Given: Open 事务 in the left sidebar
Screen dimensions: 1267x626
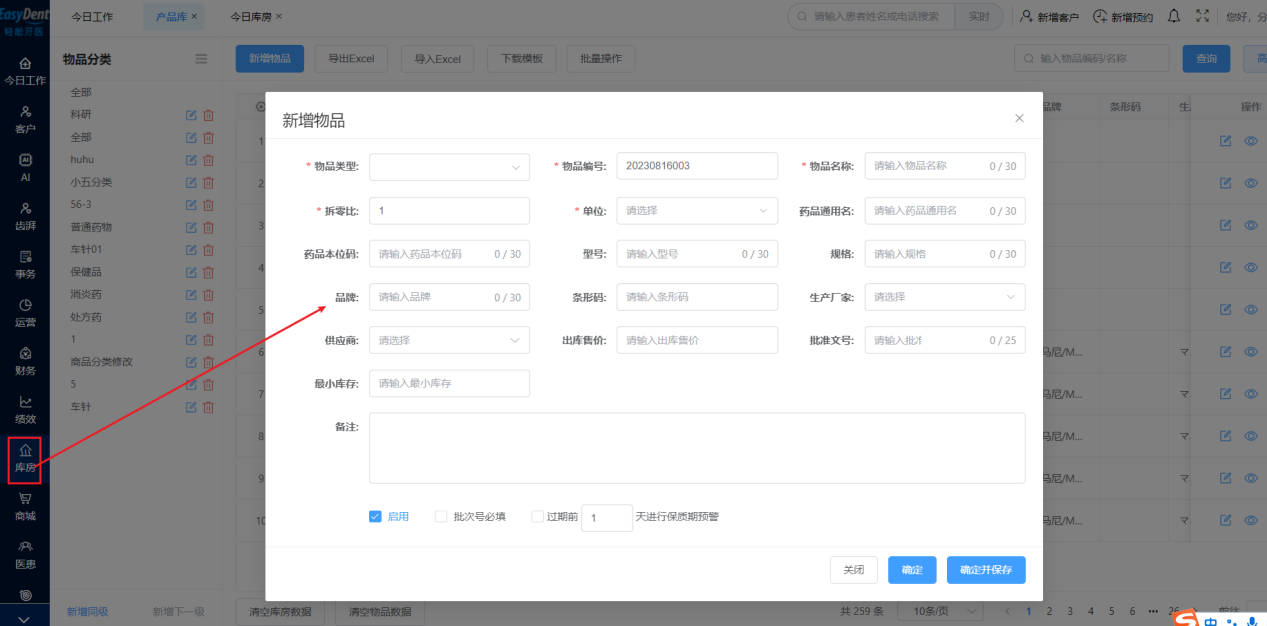Looking at the screenshot, I should pyautogui.click(x=25, y=264).
